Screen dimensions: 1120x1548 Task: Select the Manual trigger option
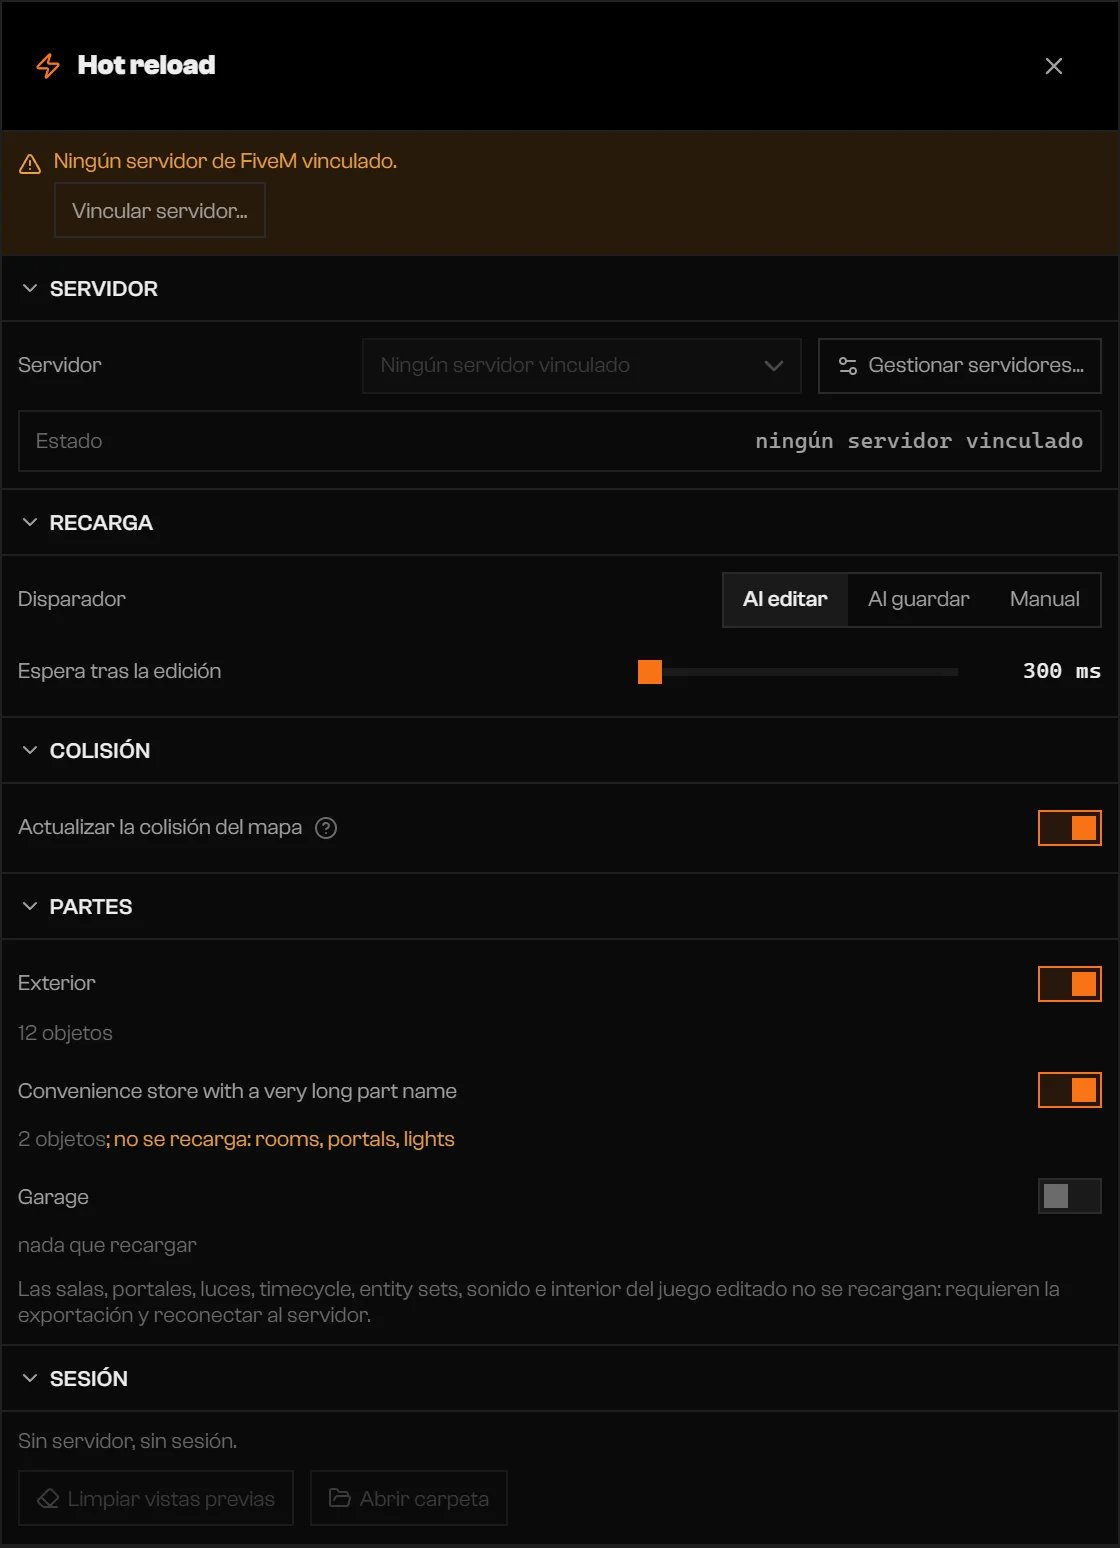(1044, 599)
